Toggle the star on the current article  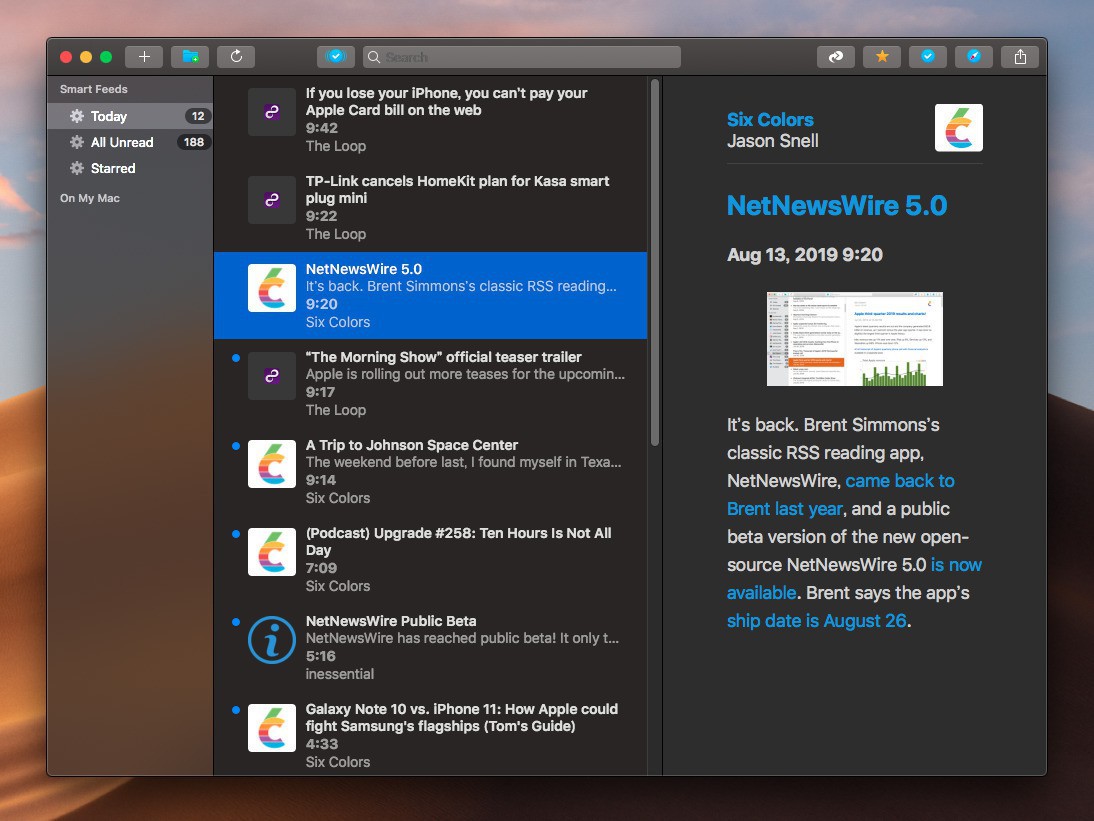[881, 57]
